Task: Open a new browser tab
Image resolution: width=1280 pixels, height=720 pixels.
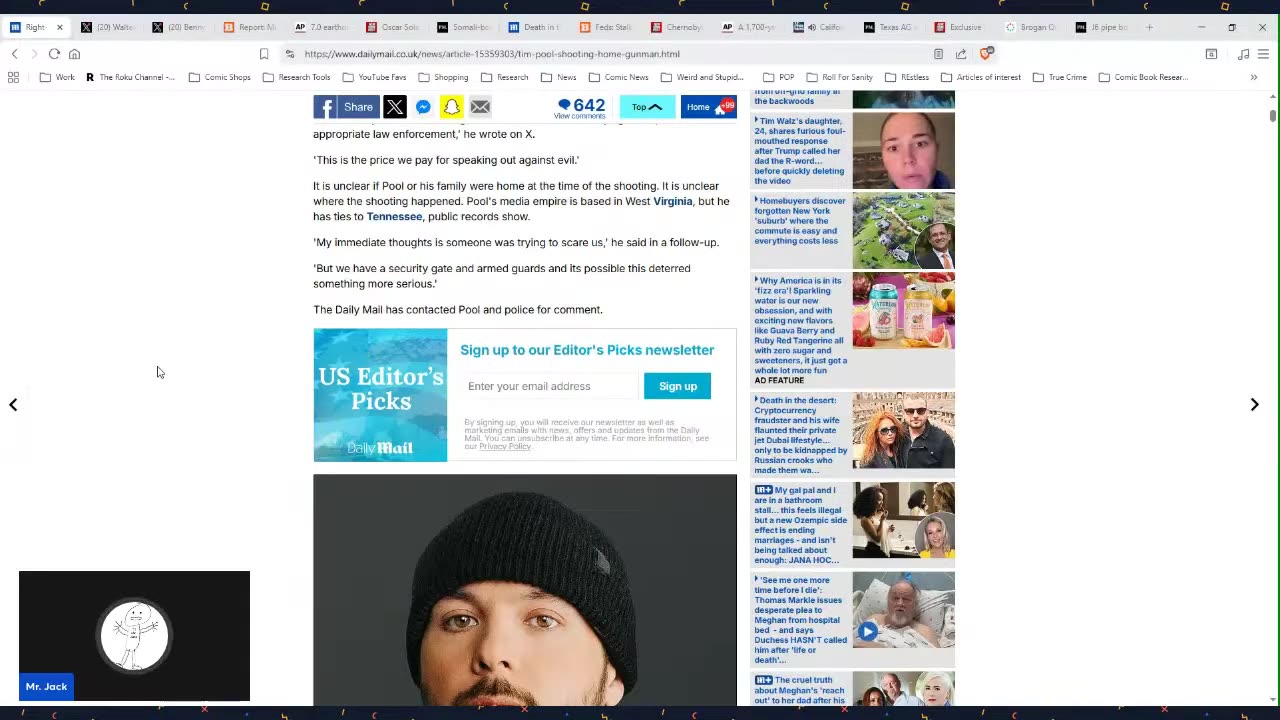Action: (x=1149, y=27)
